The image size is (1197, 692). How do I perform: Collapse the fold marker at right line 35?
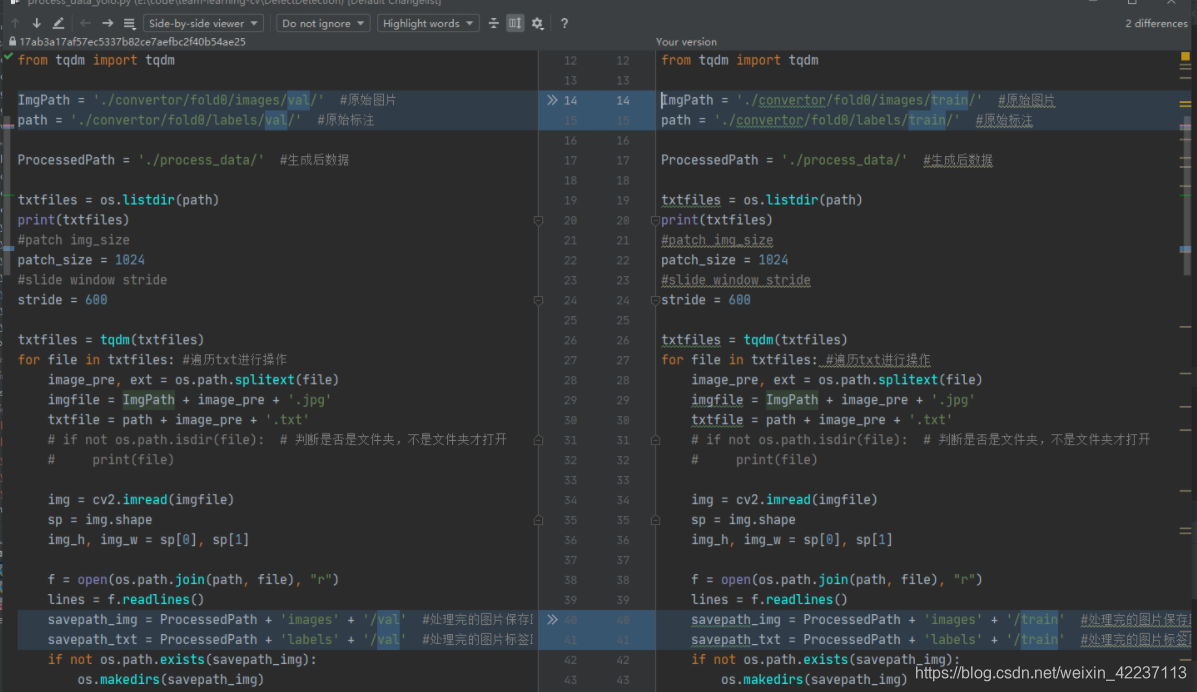(655, 520)
